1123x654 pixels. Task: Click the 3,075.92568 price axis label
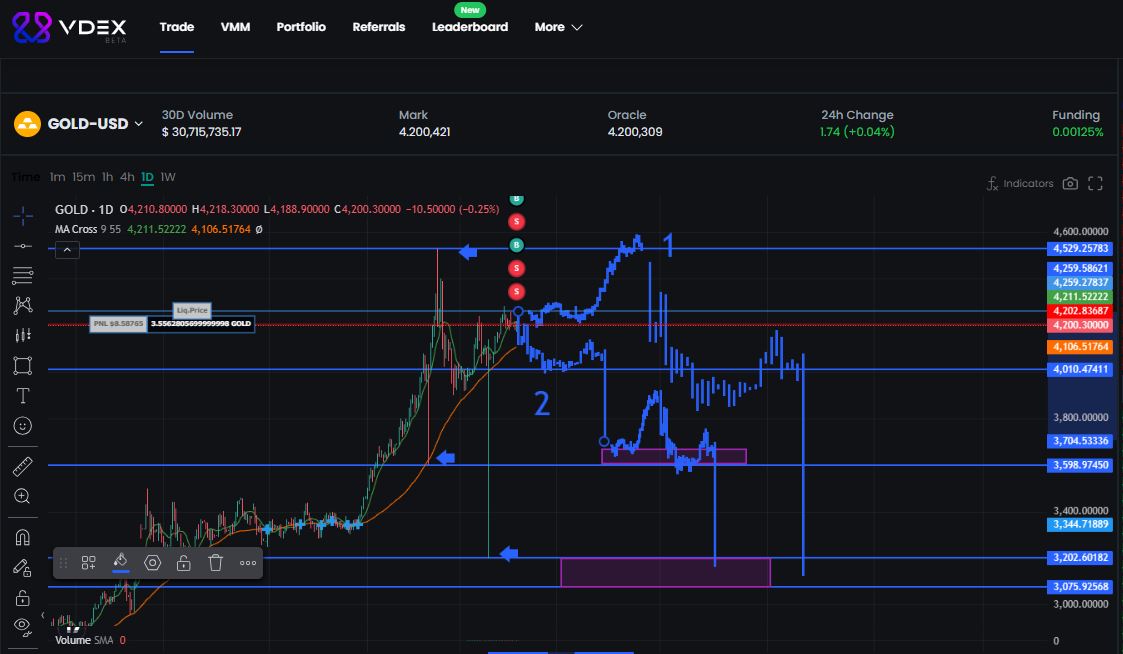pyautogui.click(x=1080, y=587)
